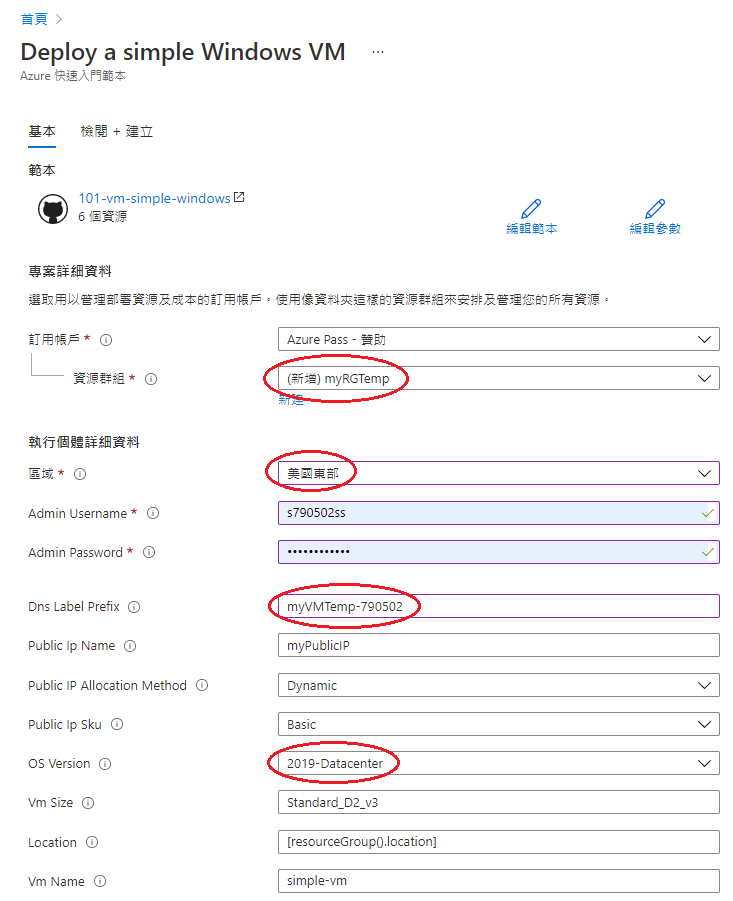Show info tooltip for Admin Username
Viewport: 733px width, 901px height.
(x=153, y=513)
